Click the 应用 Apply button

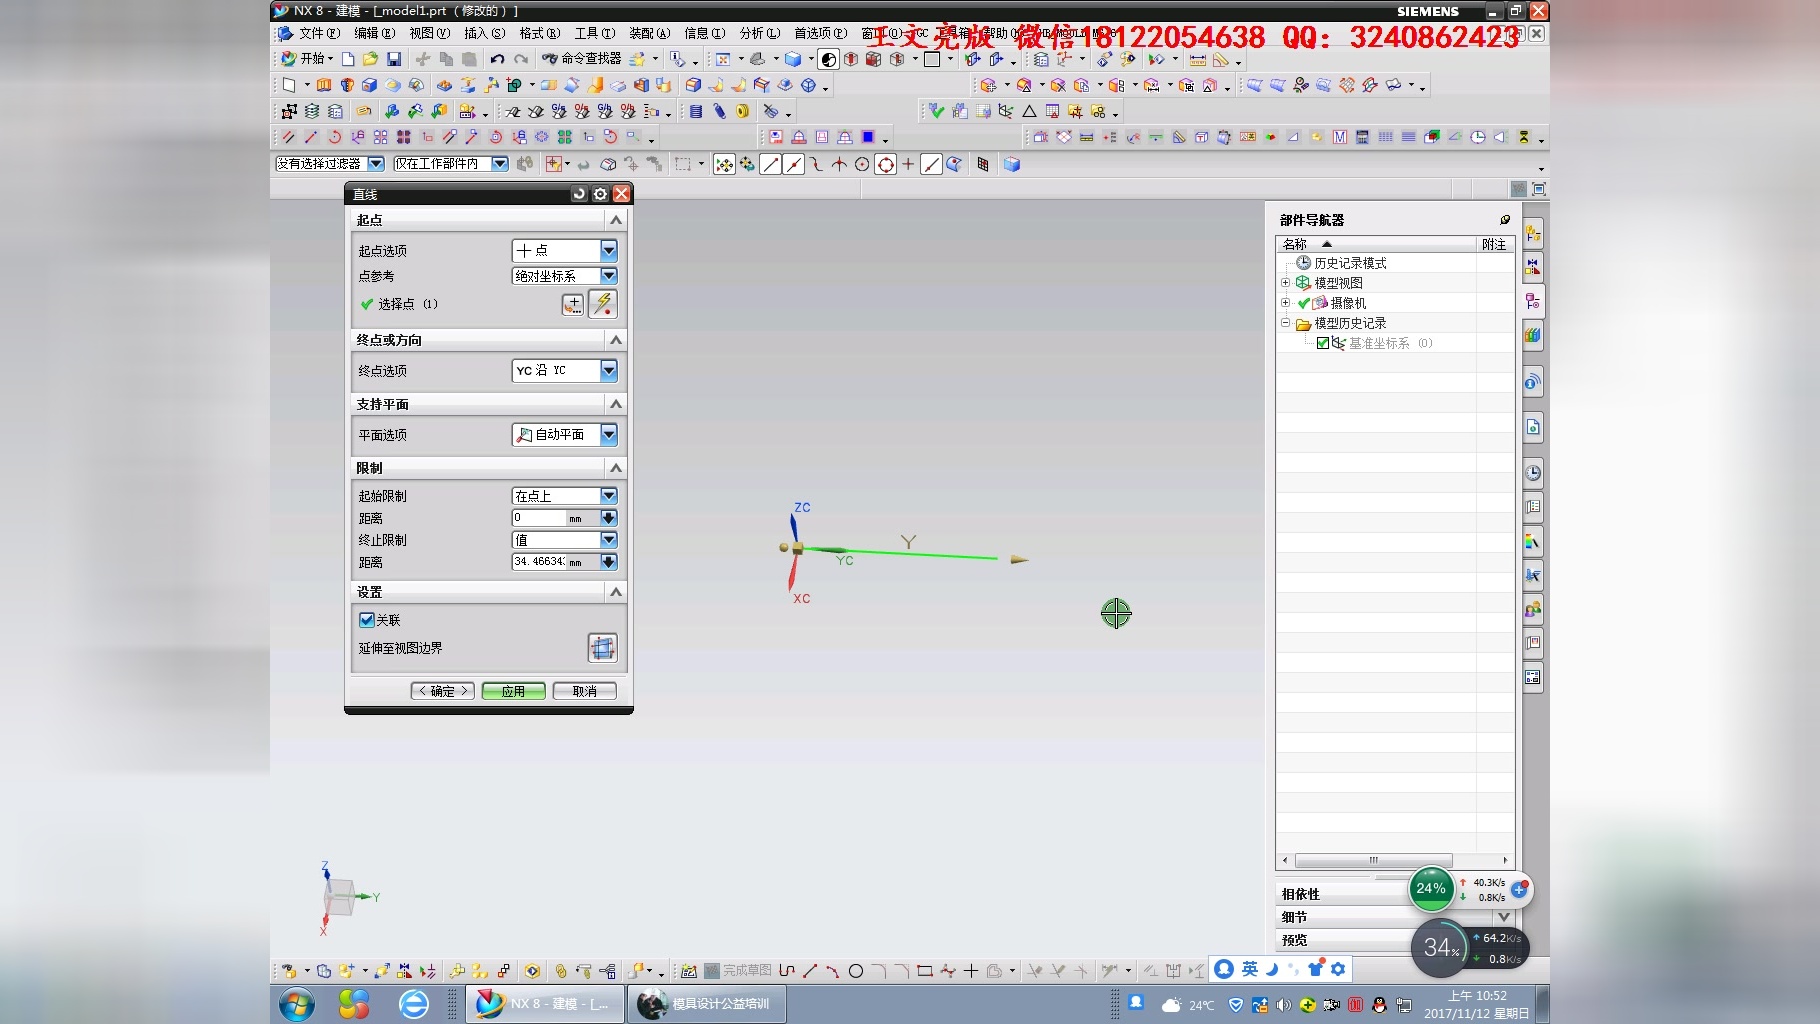click(513, 691)
